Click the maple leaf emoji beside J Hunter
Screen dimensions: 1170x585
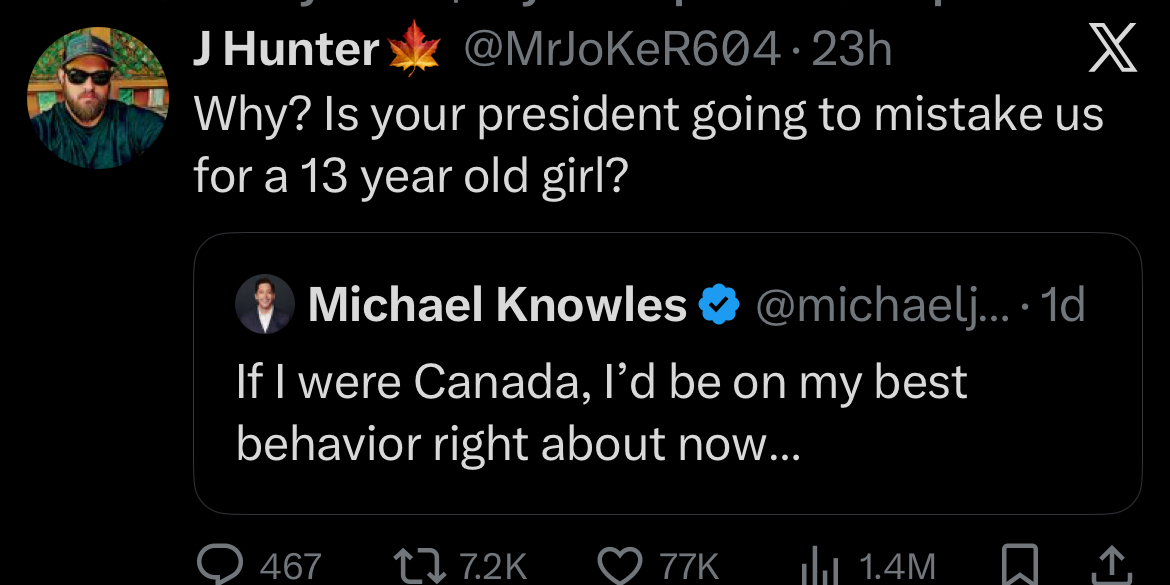pos(412,51)
